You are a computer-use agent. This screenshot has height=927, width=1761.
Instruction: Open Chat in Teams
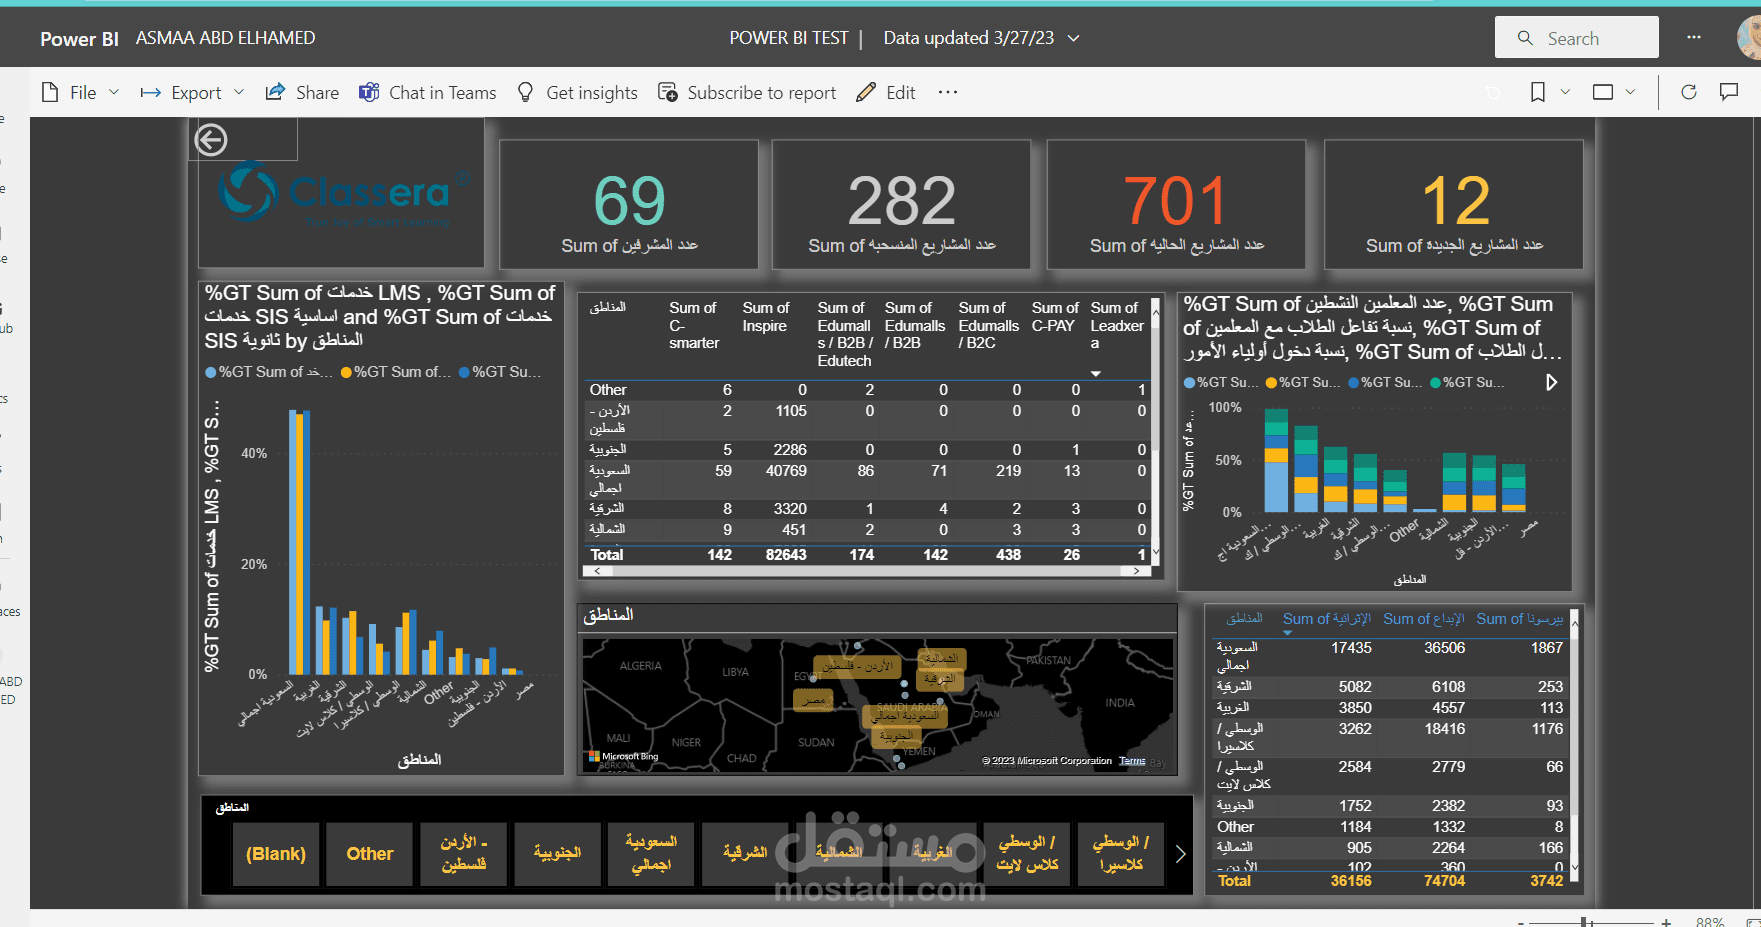point(428,93)
